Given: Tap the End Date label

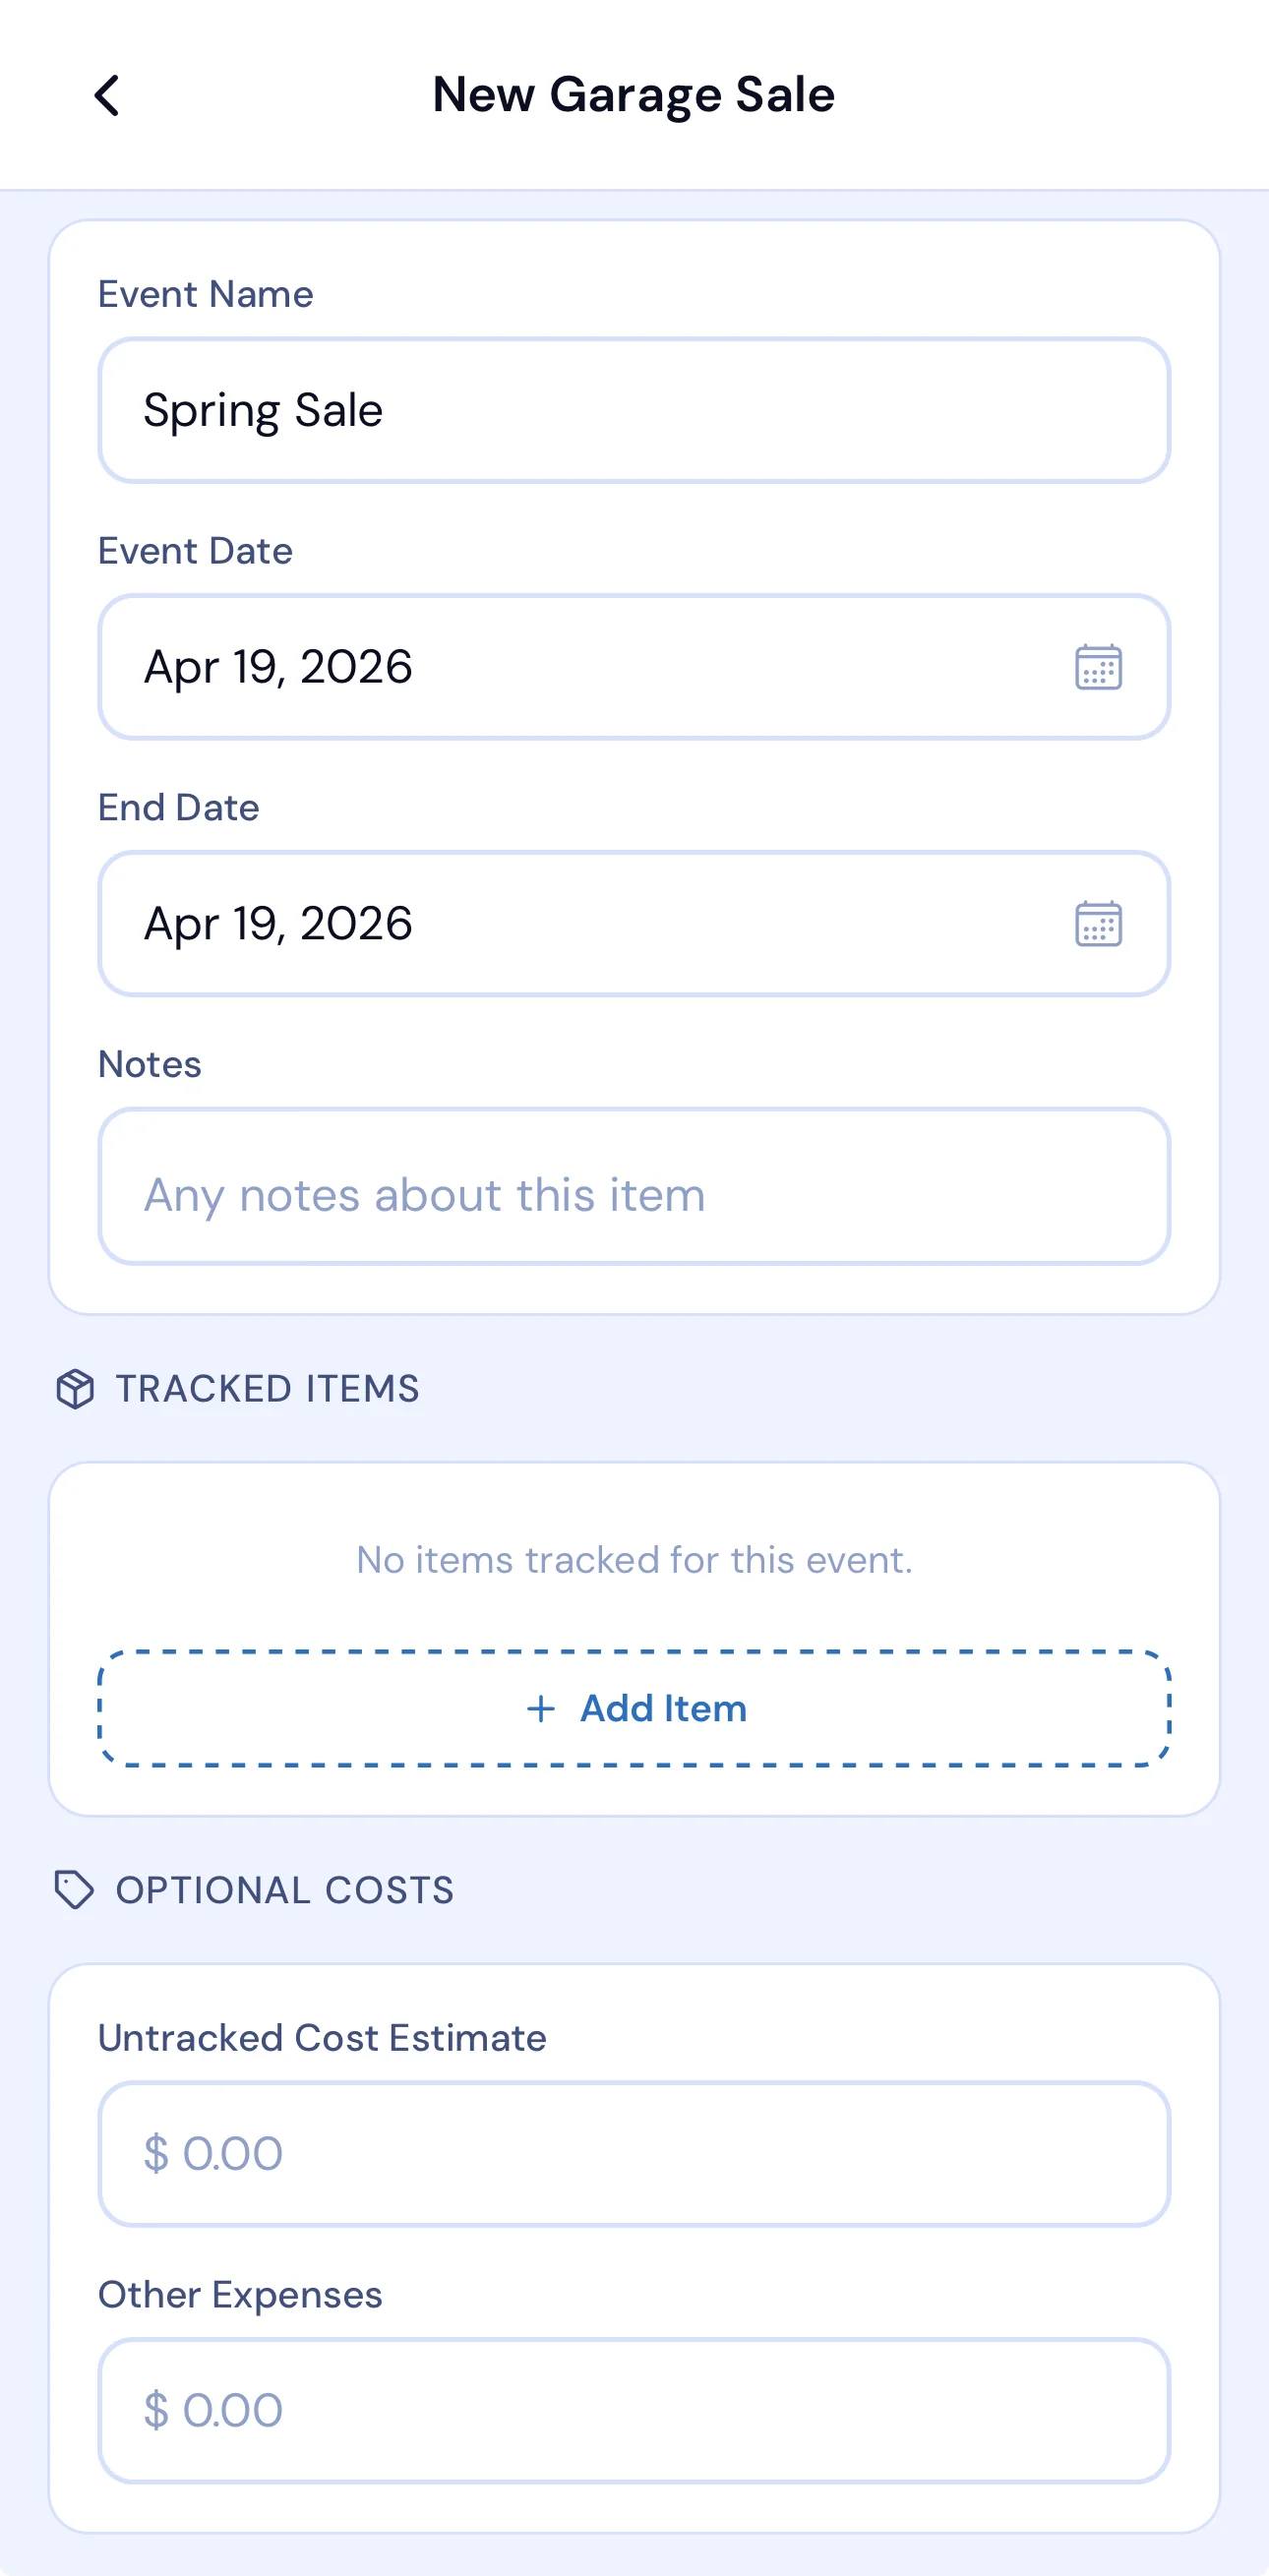Looking at the screenshot, I should [x=178, y=807].
